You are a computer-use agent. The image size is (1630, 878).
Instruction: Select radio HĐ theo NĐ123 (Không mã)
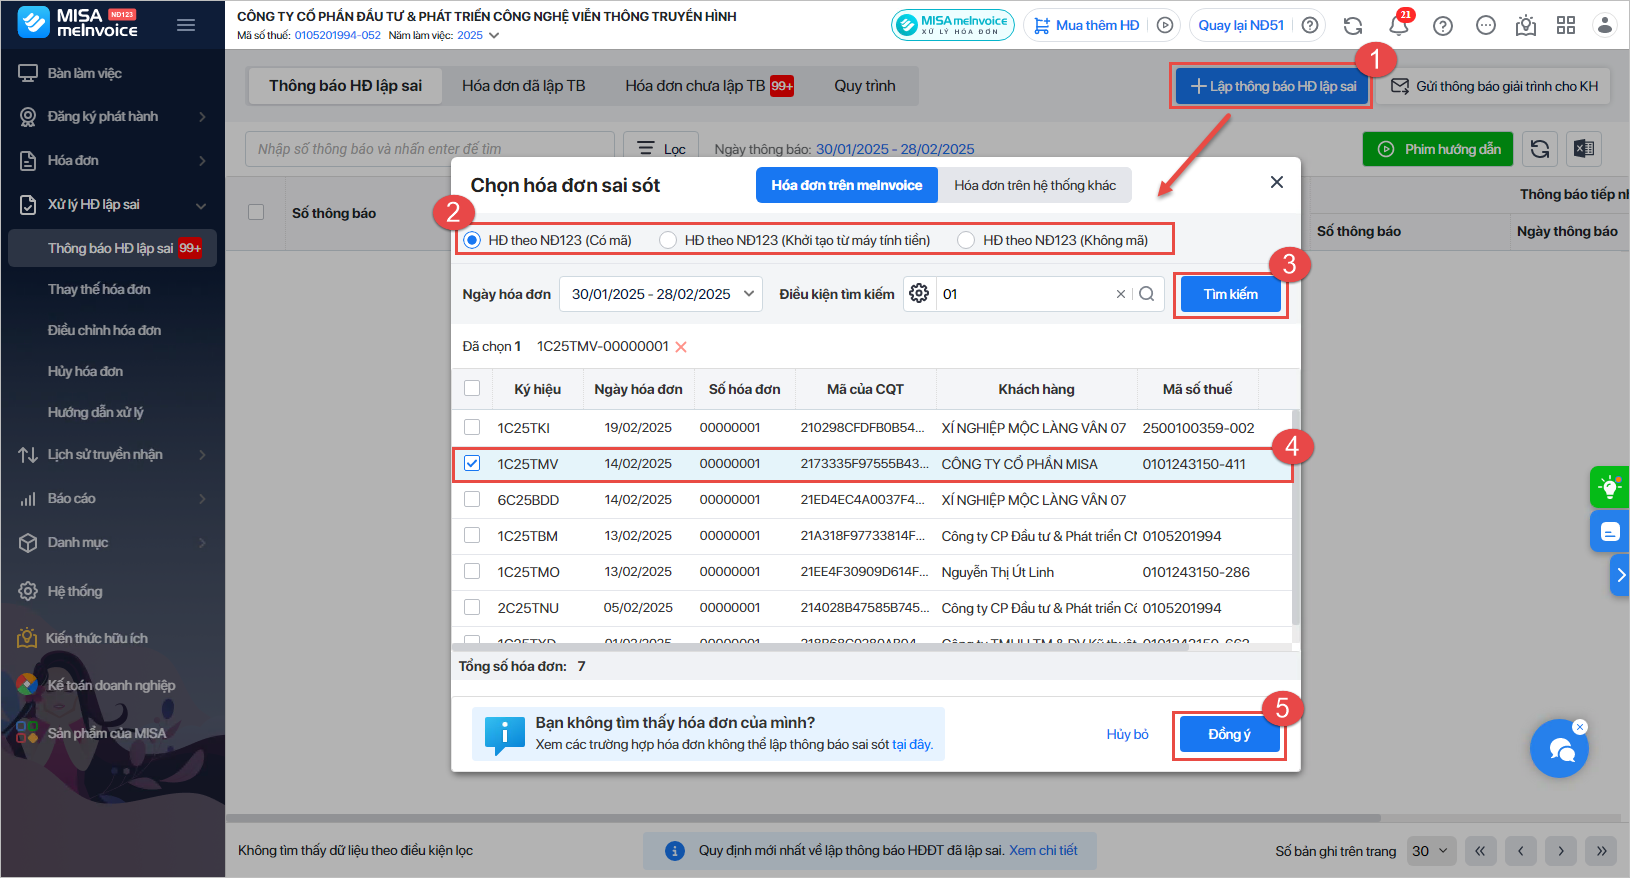(966, 240)
